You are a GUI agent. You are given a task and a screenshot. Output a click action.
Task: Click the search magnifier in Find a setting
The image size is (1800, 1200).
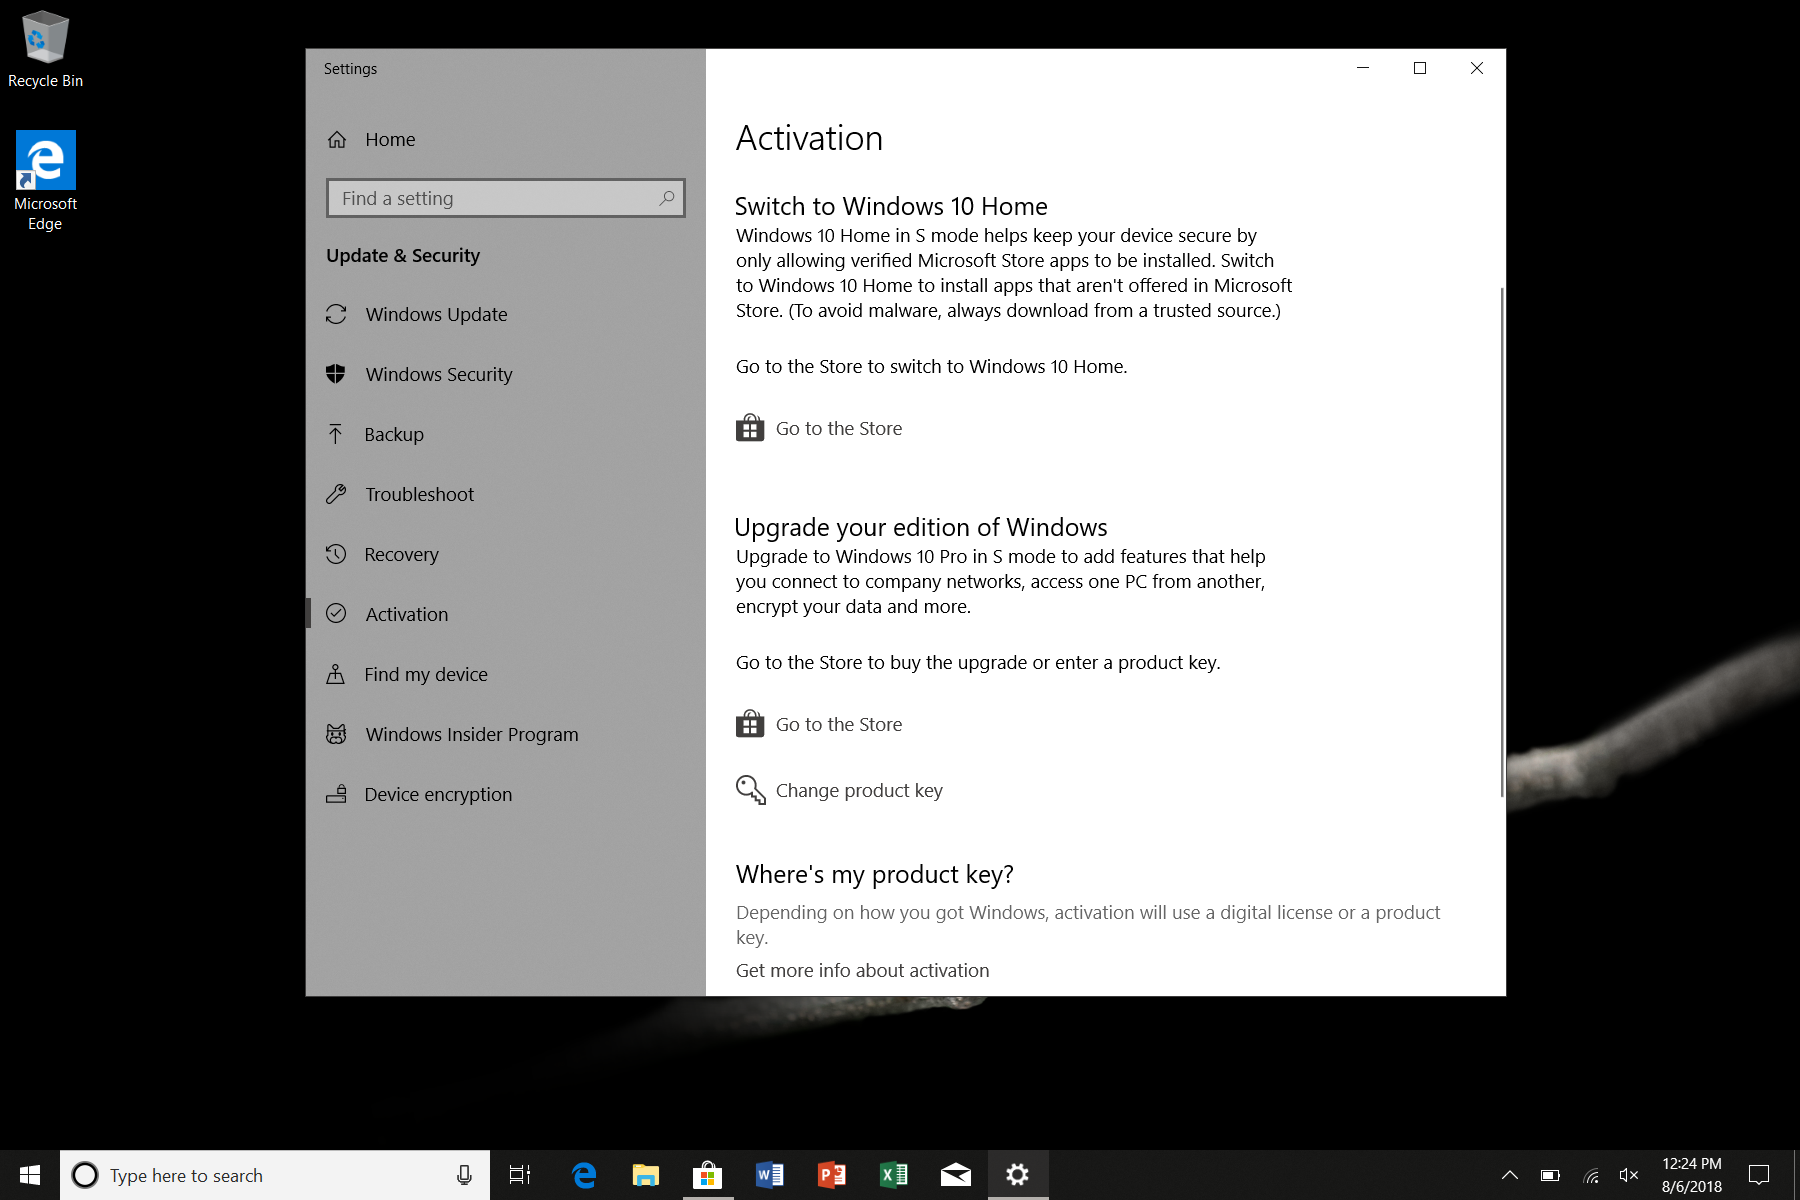(667, 198)
